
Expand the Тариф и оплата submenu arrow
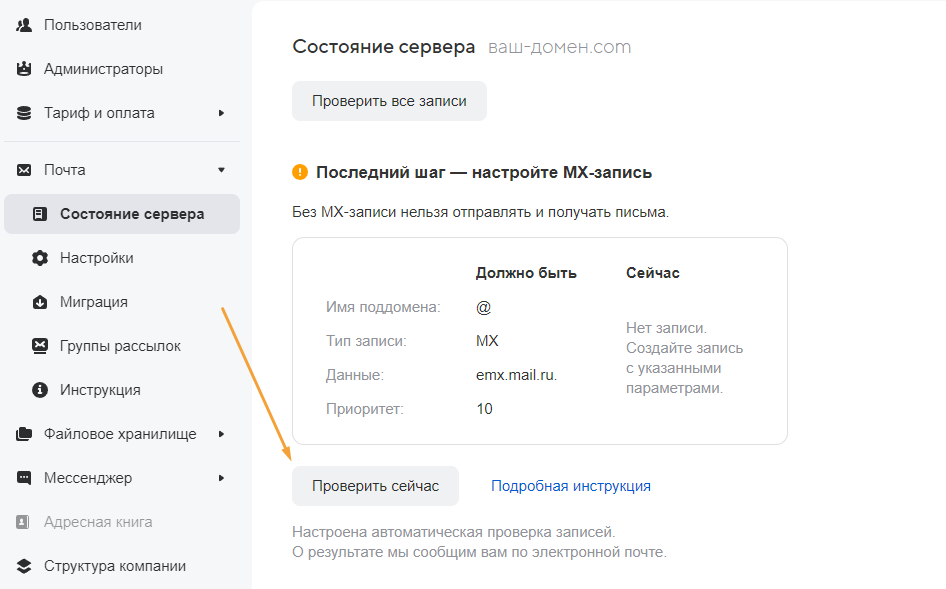(x=221, y=113)
